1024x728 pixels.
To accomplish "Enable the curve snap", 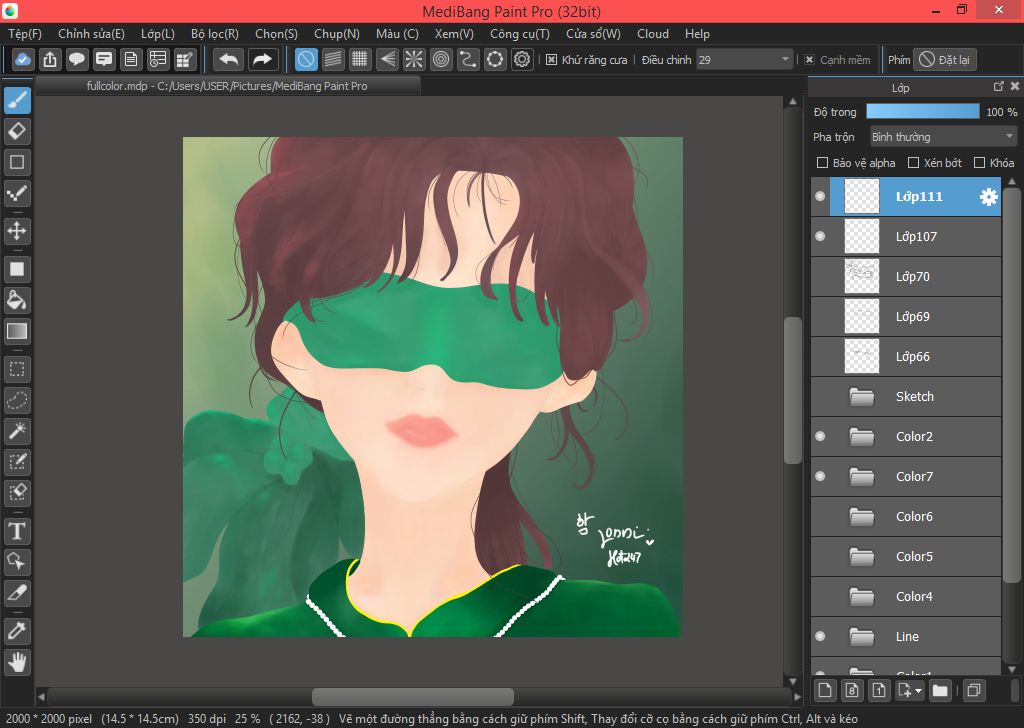I will tap(468, 59).
